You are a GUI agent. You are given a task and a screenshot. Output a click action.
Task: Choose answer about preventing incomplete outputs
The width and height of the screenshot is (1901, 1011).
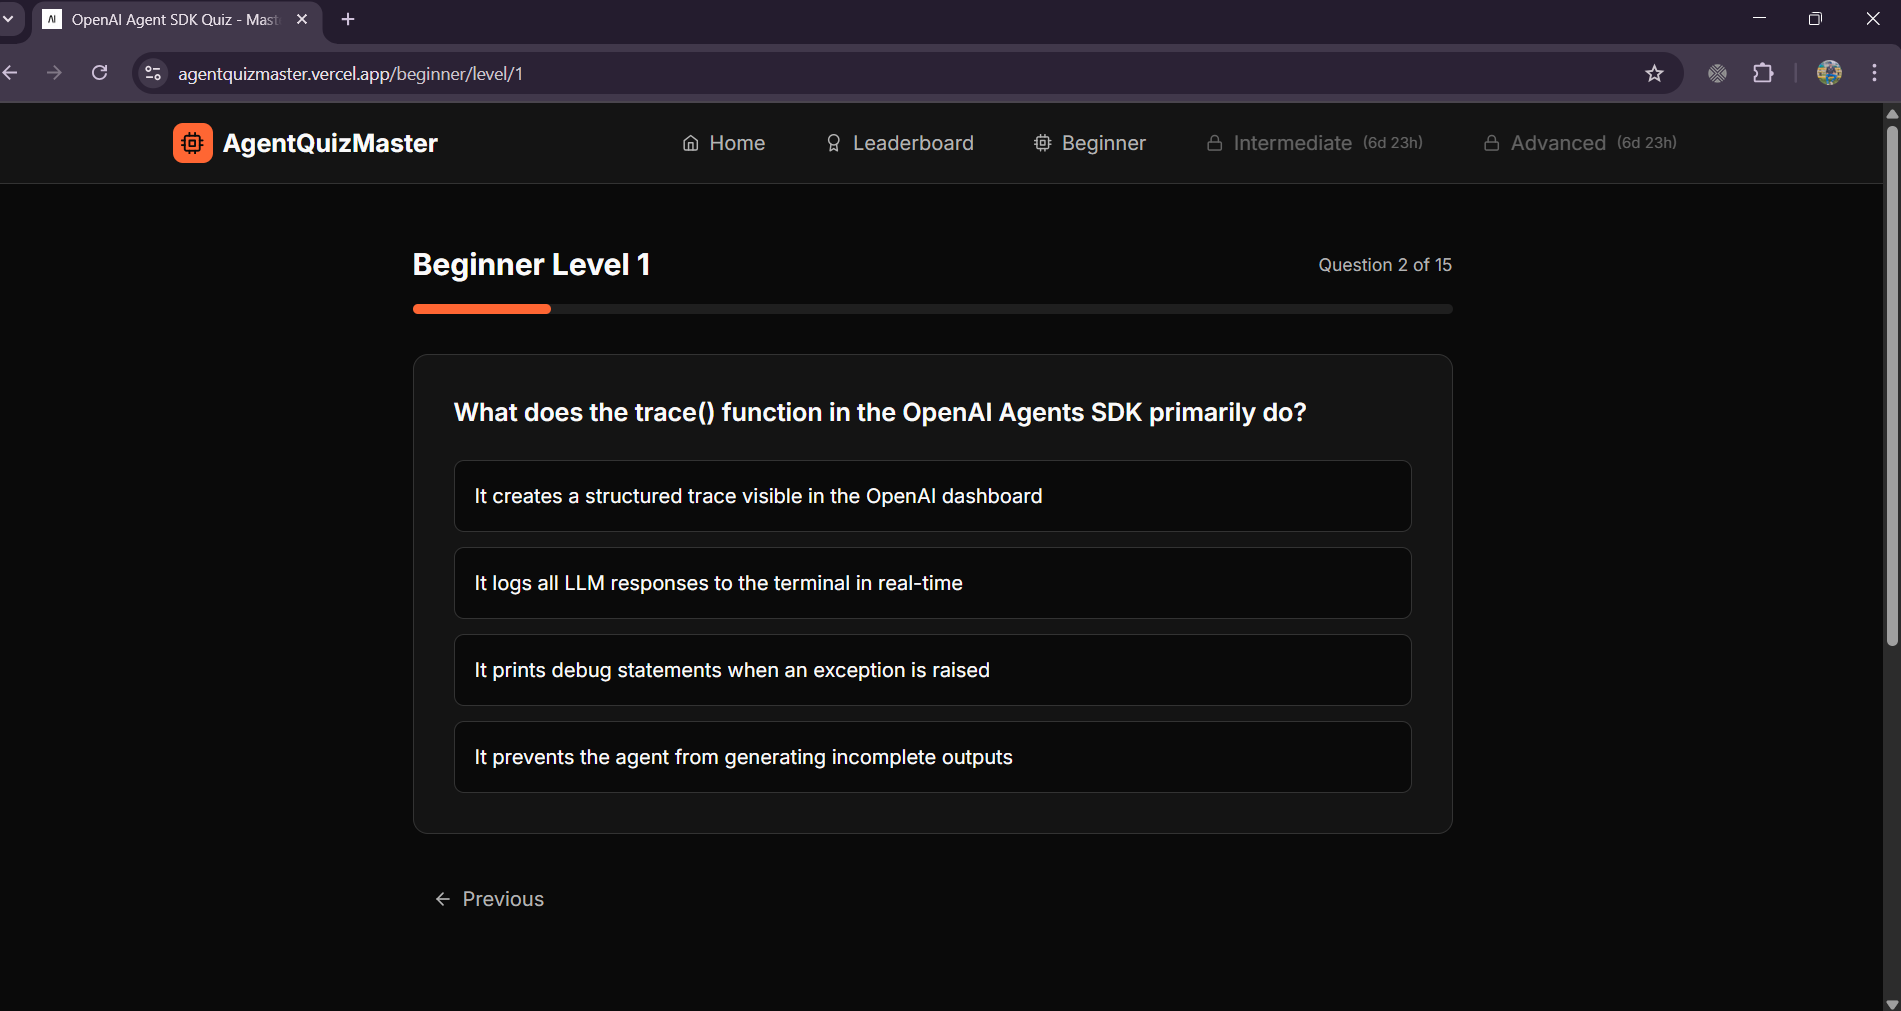point(932,757)
